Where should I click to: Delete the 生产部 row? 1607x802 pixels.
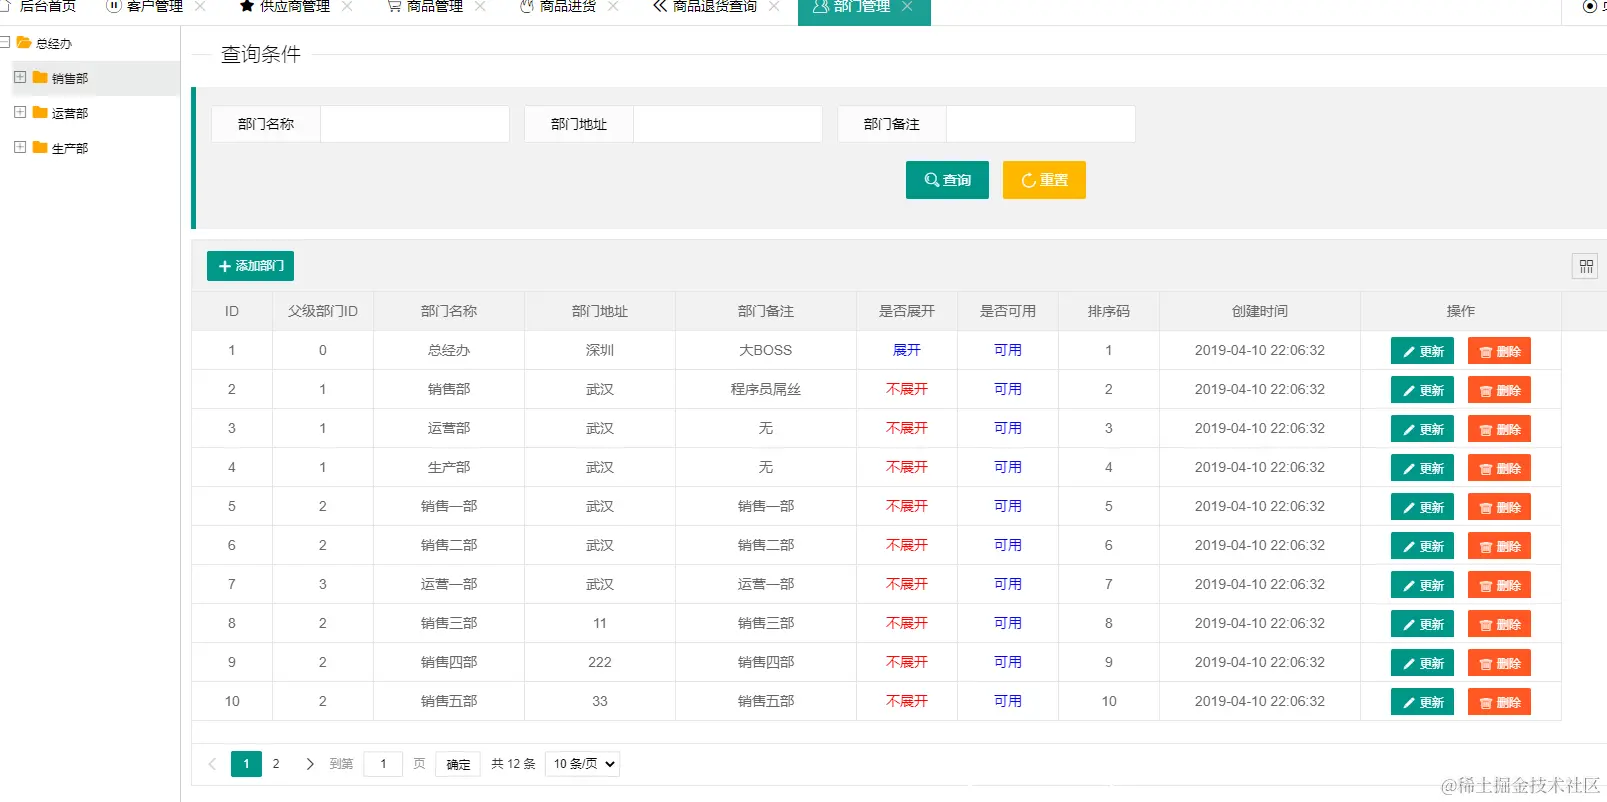point(1499,468)
